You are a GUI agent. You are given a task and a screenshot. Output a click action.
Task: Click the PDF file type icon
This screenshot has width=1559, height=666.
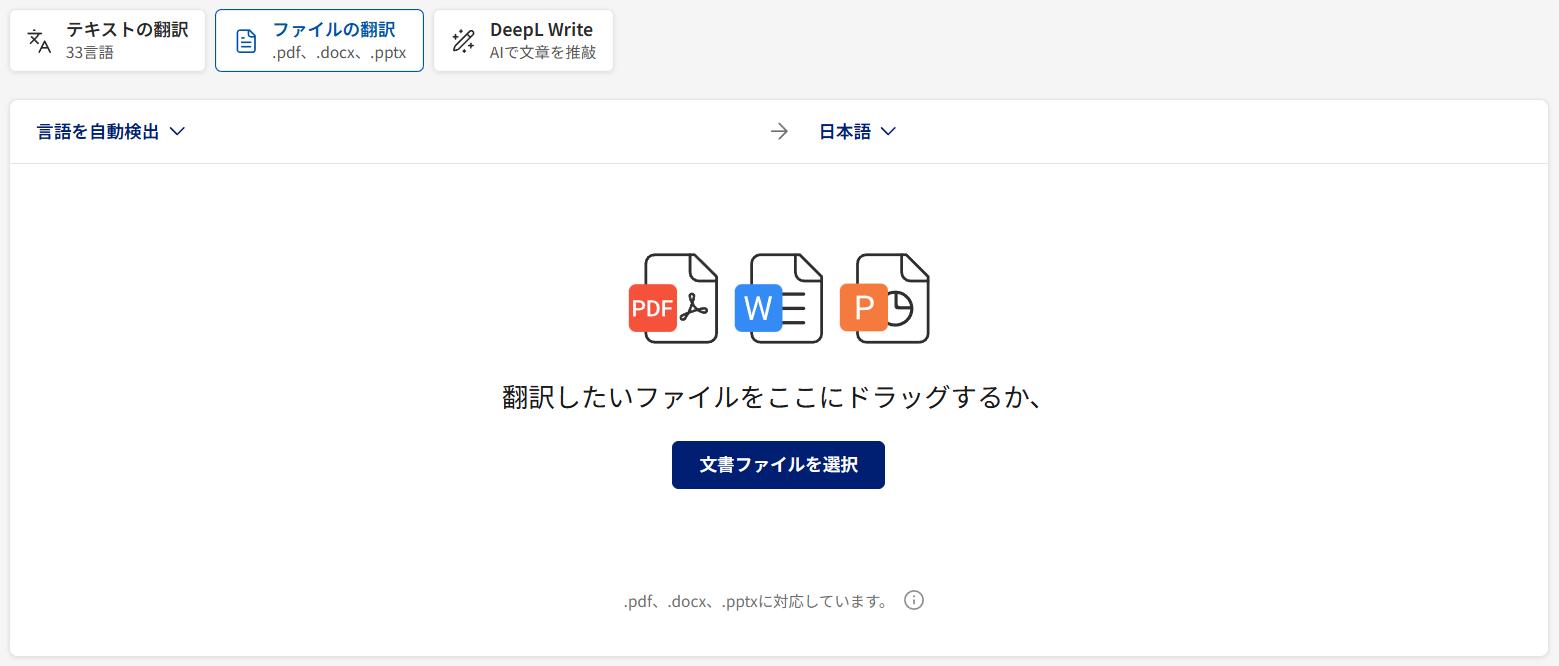[x=674, y=298]
